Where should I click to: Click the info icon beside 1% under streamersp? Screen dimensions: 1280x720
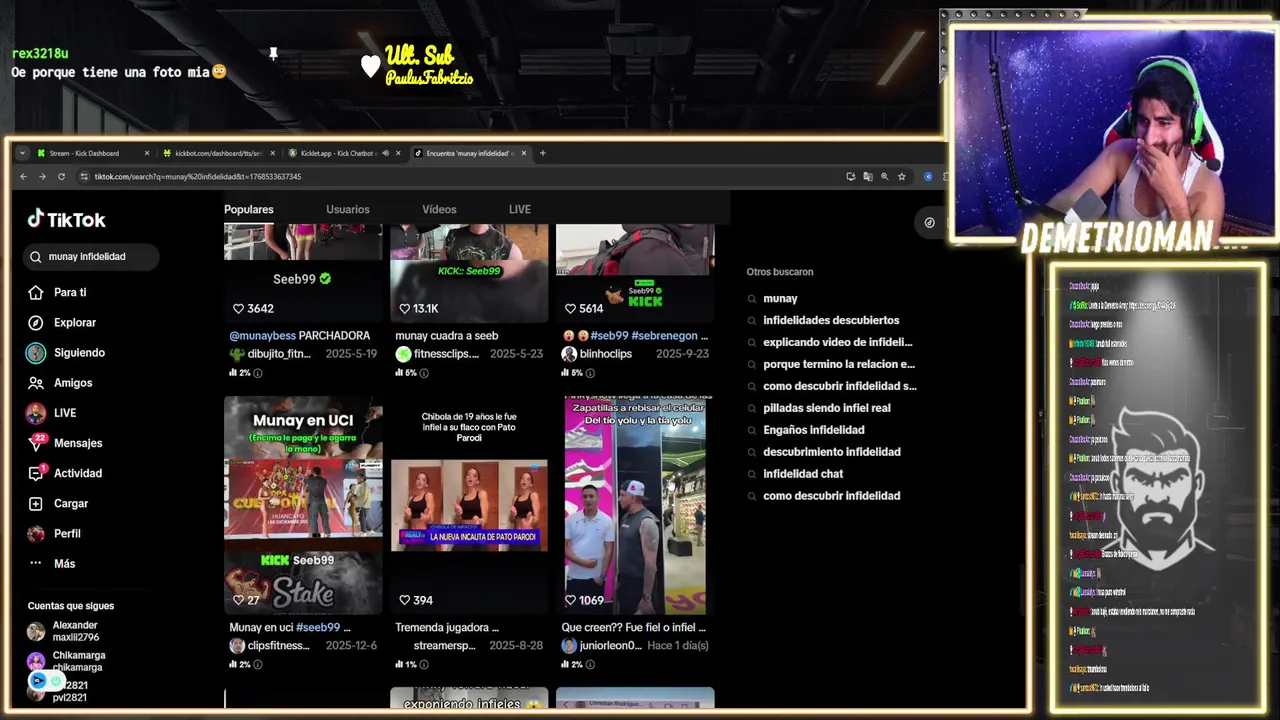(x=424, y=665)
